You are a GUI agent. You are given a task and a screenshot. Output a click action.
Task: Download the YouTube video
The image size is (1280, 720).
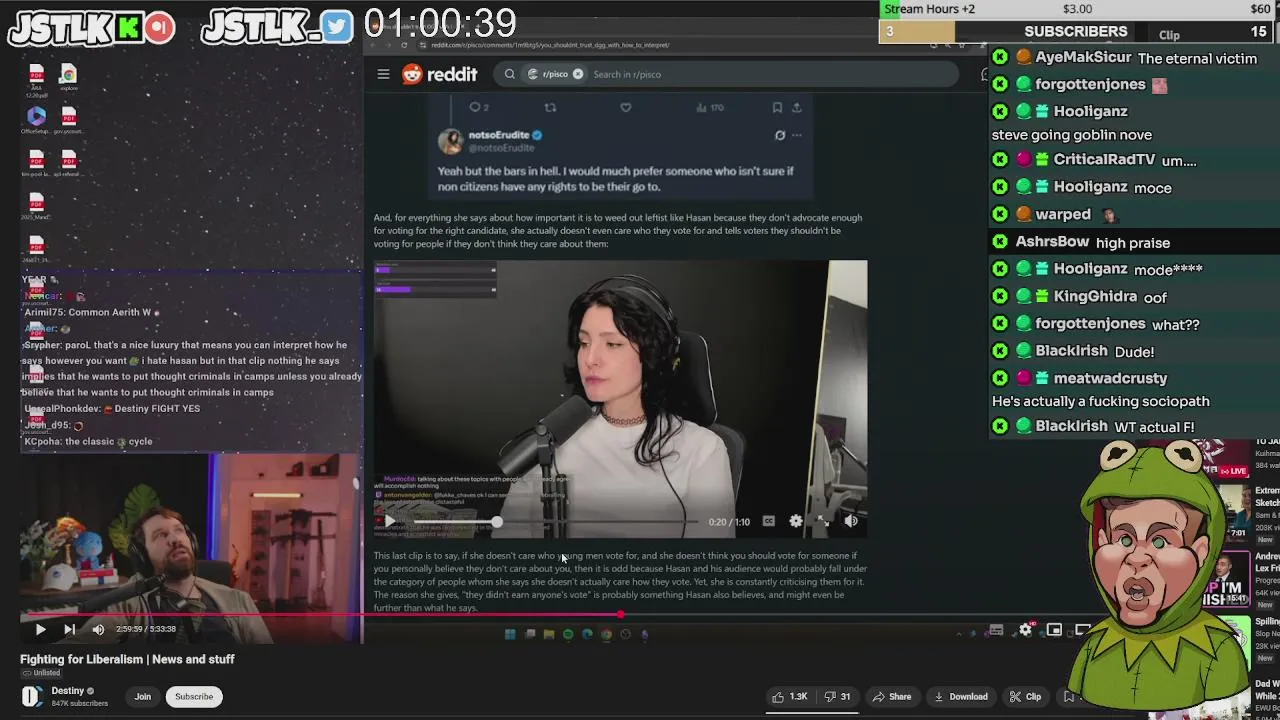click(x=960, y=697)
